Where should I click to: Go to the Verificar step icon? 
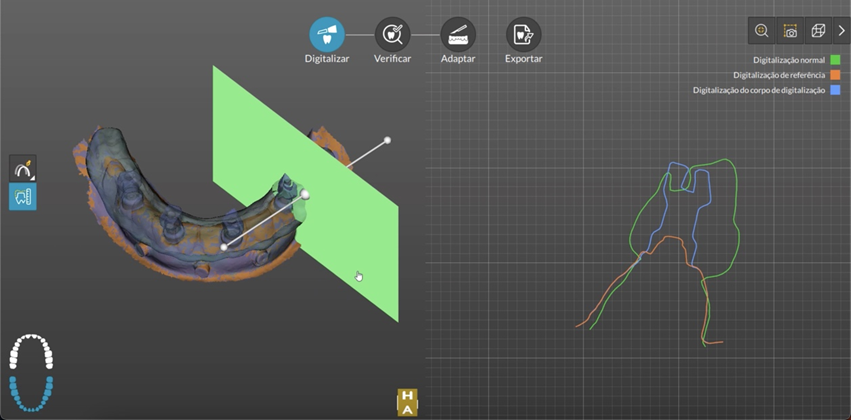(392, 35)
